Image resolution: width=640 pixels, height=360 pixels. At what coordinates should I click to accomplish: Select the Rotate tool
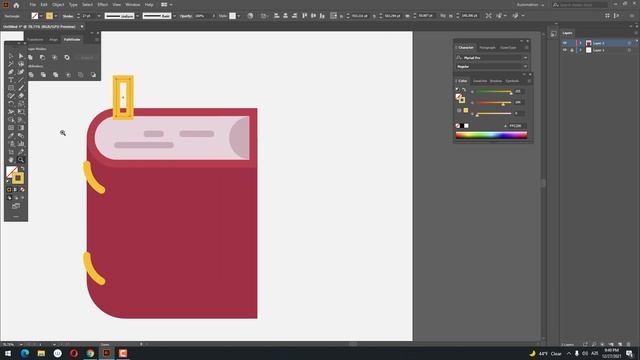tap(11, 104)
